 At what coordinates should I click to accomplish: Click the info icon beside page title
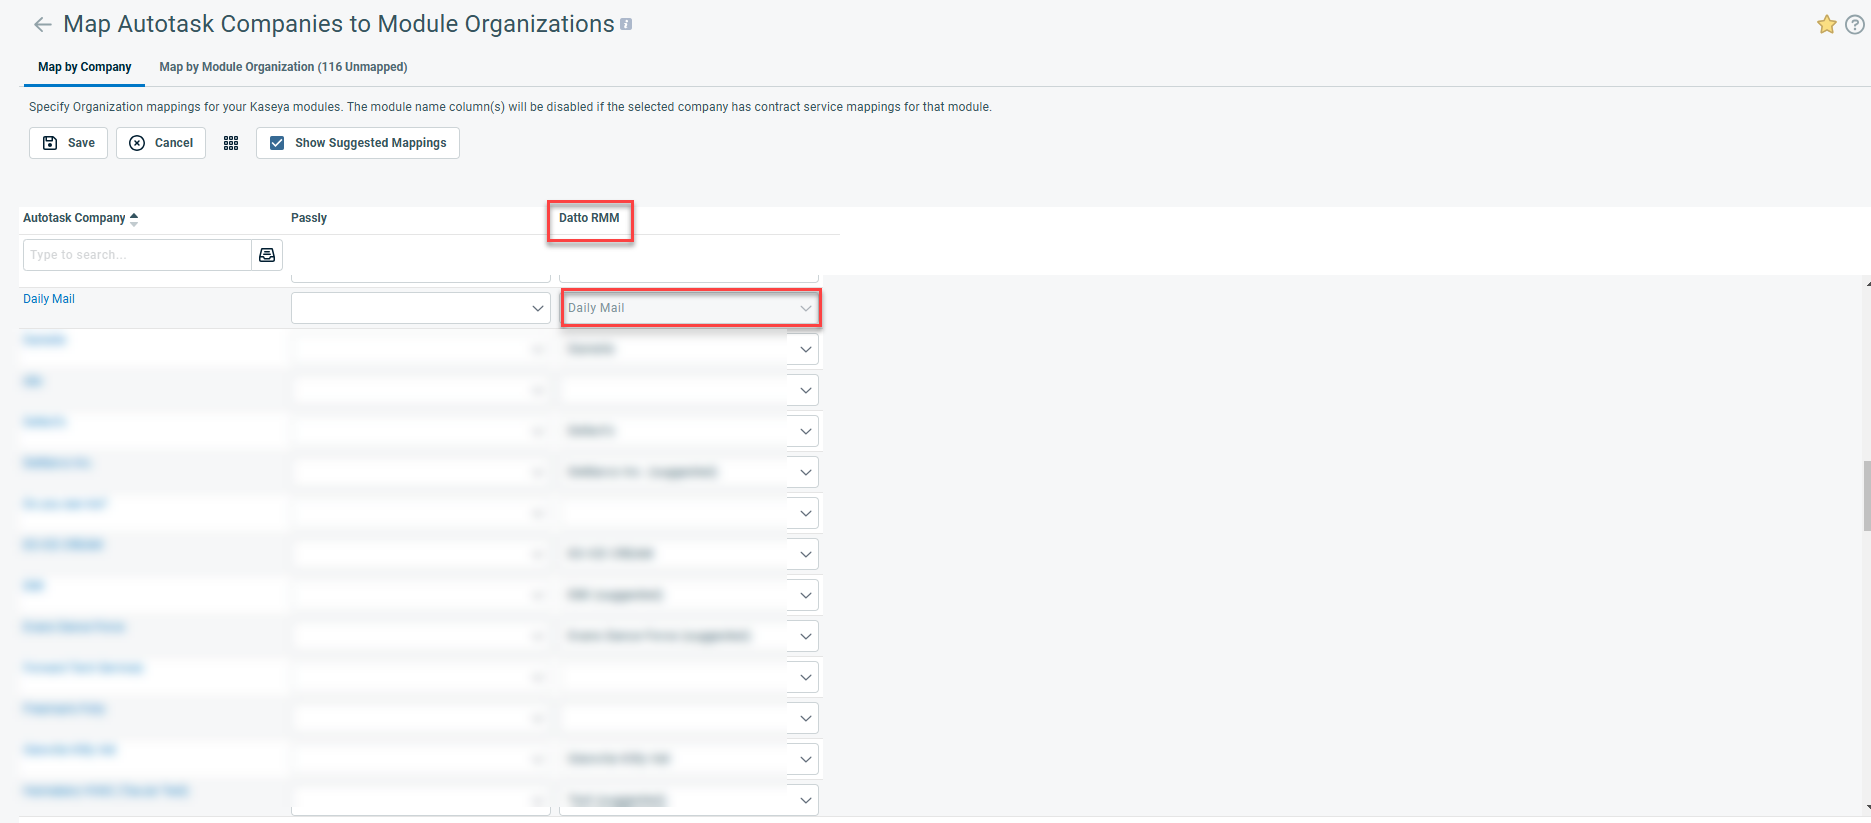pos(626,24)
